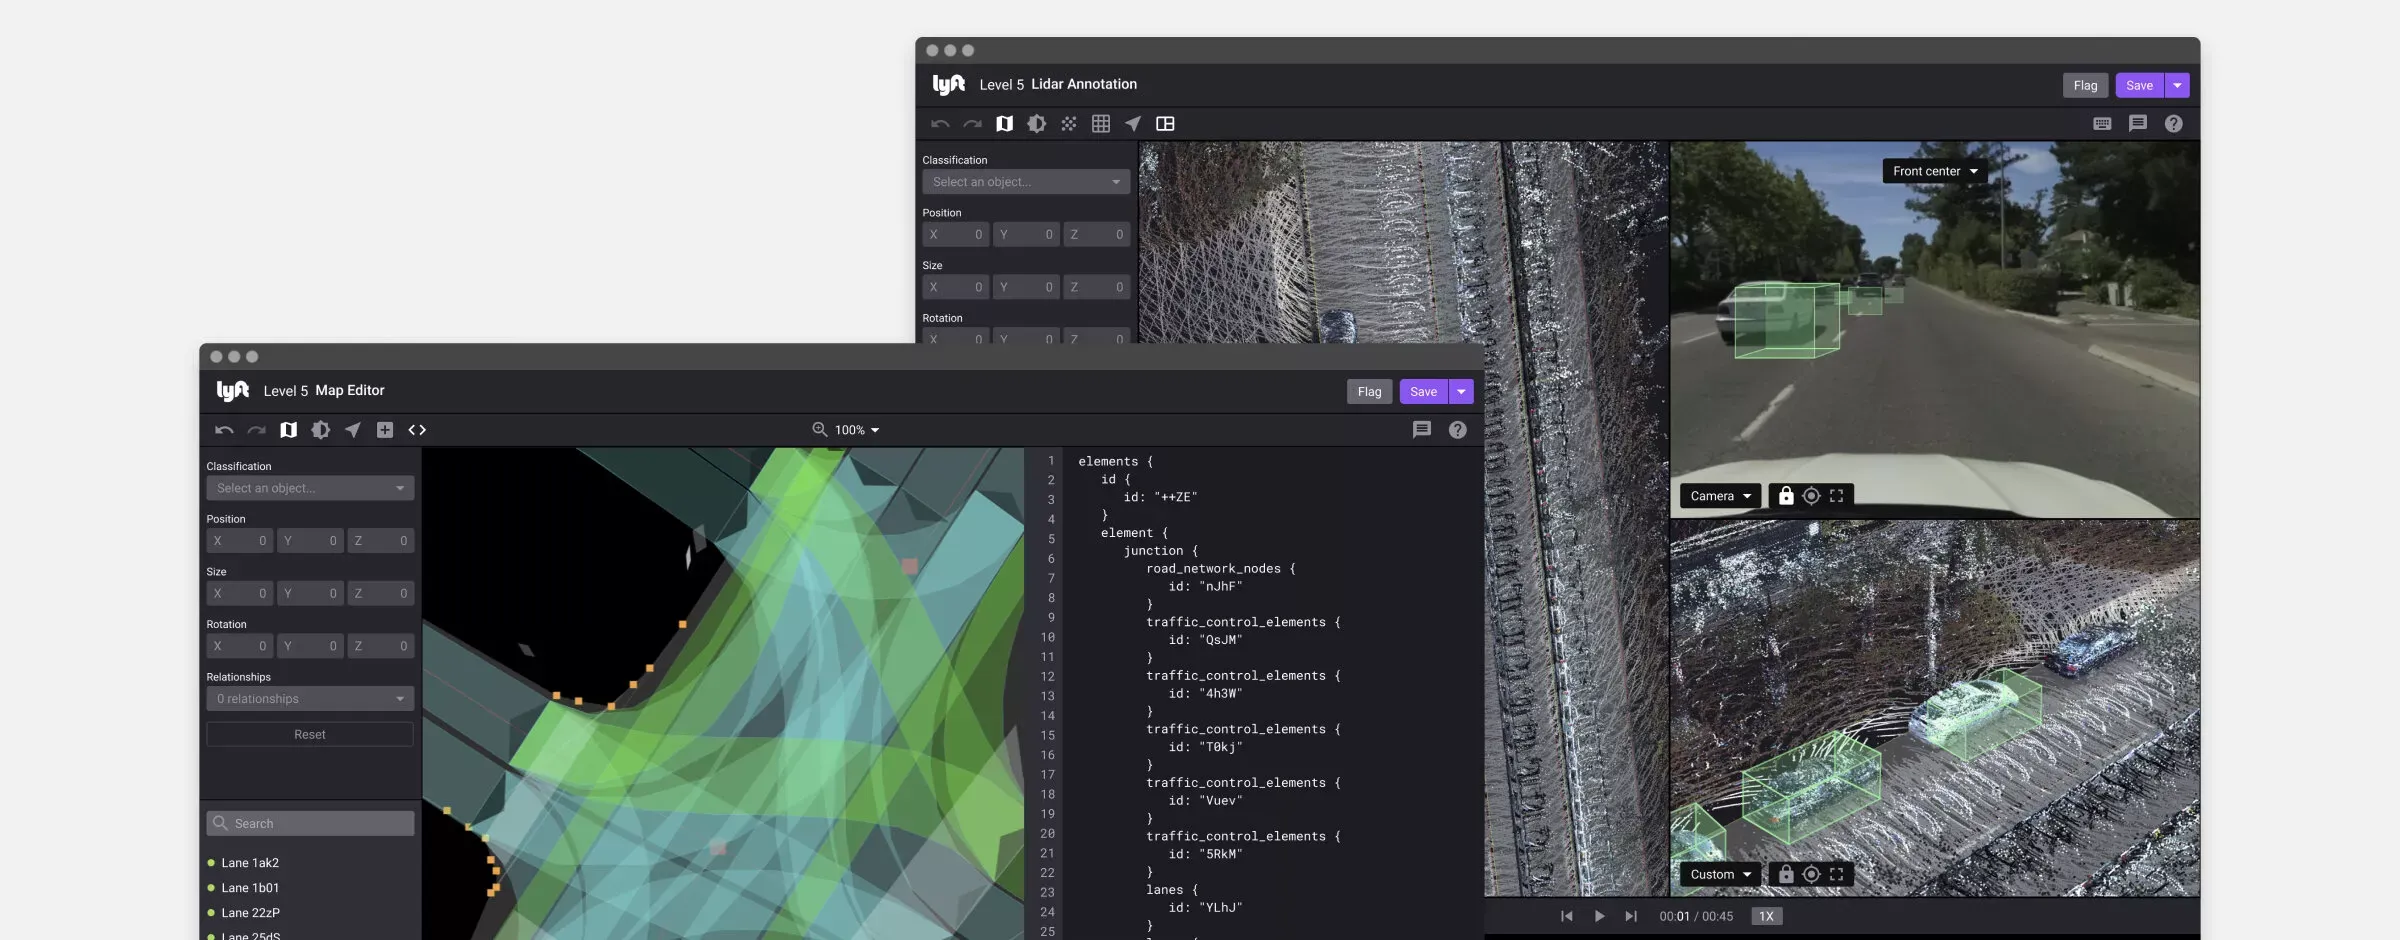The height and width of the screenshot is (940, 2400).
Task: Click the Lyft logo in Lidar Annotation
Action: [949, 85]
